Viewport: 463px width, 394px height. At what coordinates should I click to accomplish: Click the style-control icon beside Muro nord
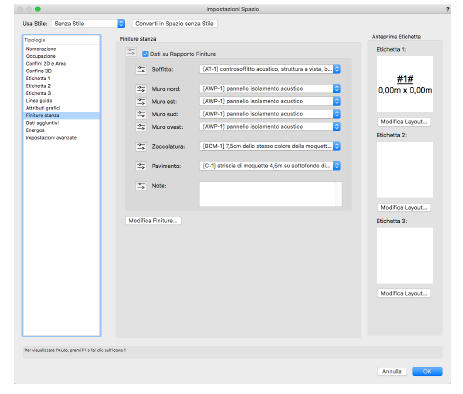141,89
